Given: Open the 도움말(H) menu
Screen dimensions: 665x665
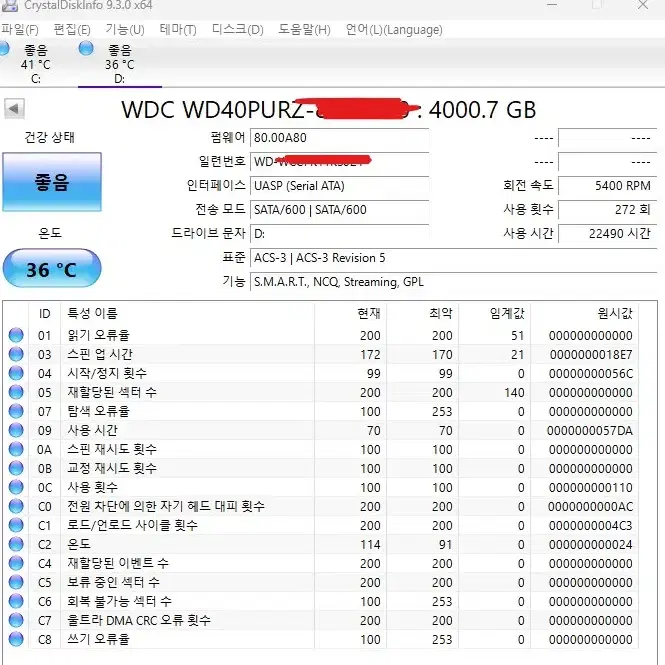Looking at the screenshot, I should 304,30.
